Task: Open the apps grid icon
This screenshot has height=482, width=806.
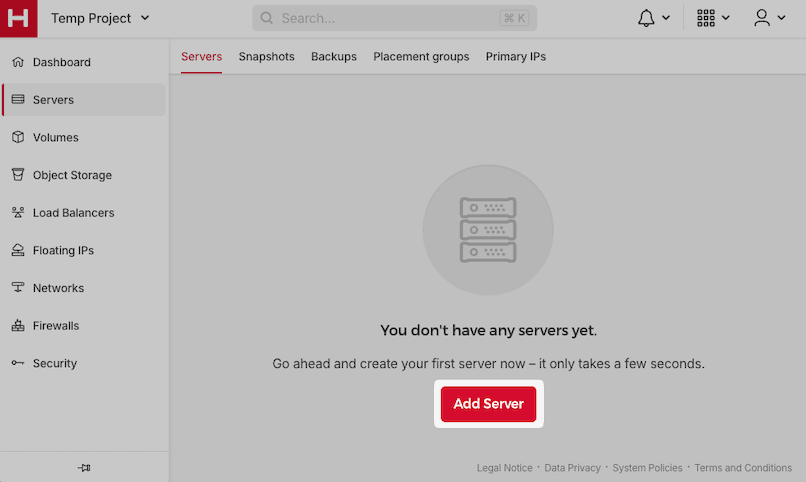Action: 706,18
